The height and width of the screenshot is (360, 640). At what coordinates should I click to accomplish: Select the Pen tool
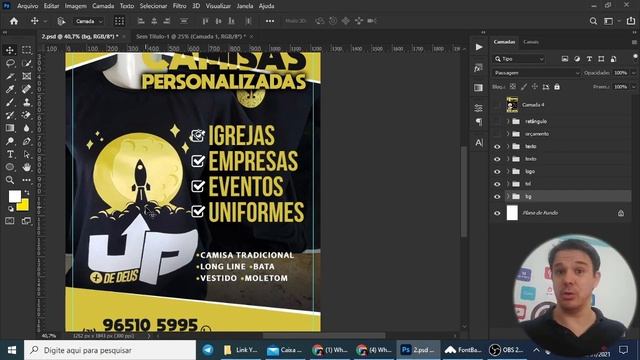pos(27,141)
